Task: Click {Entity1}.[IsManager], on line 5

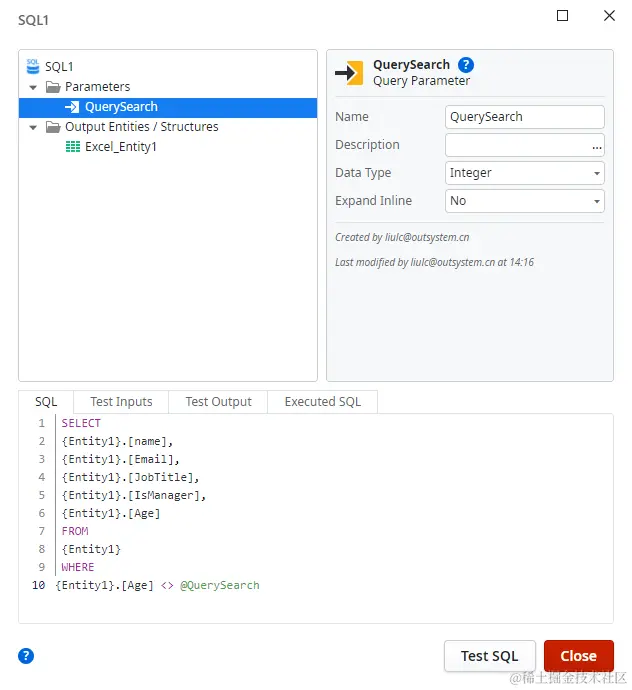Action: point(134,495)
